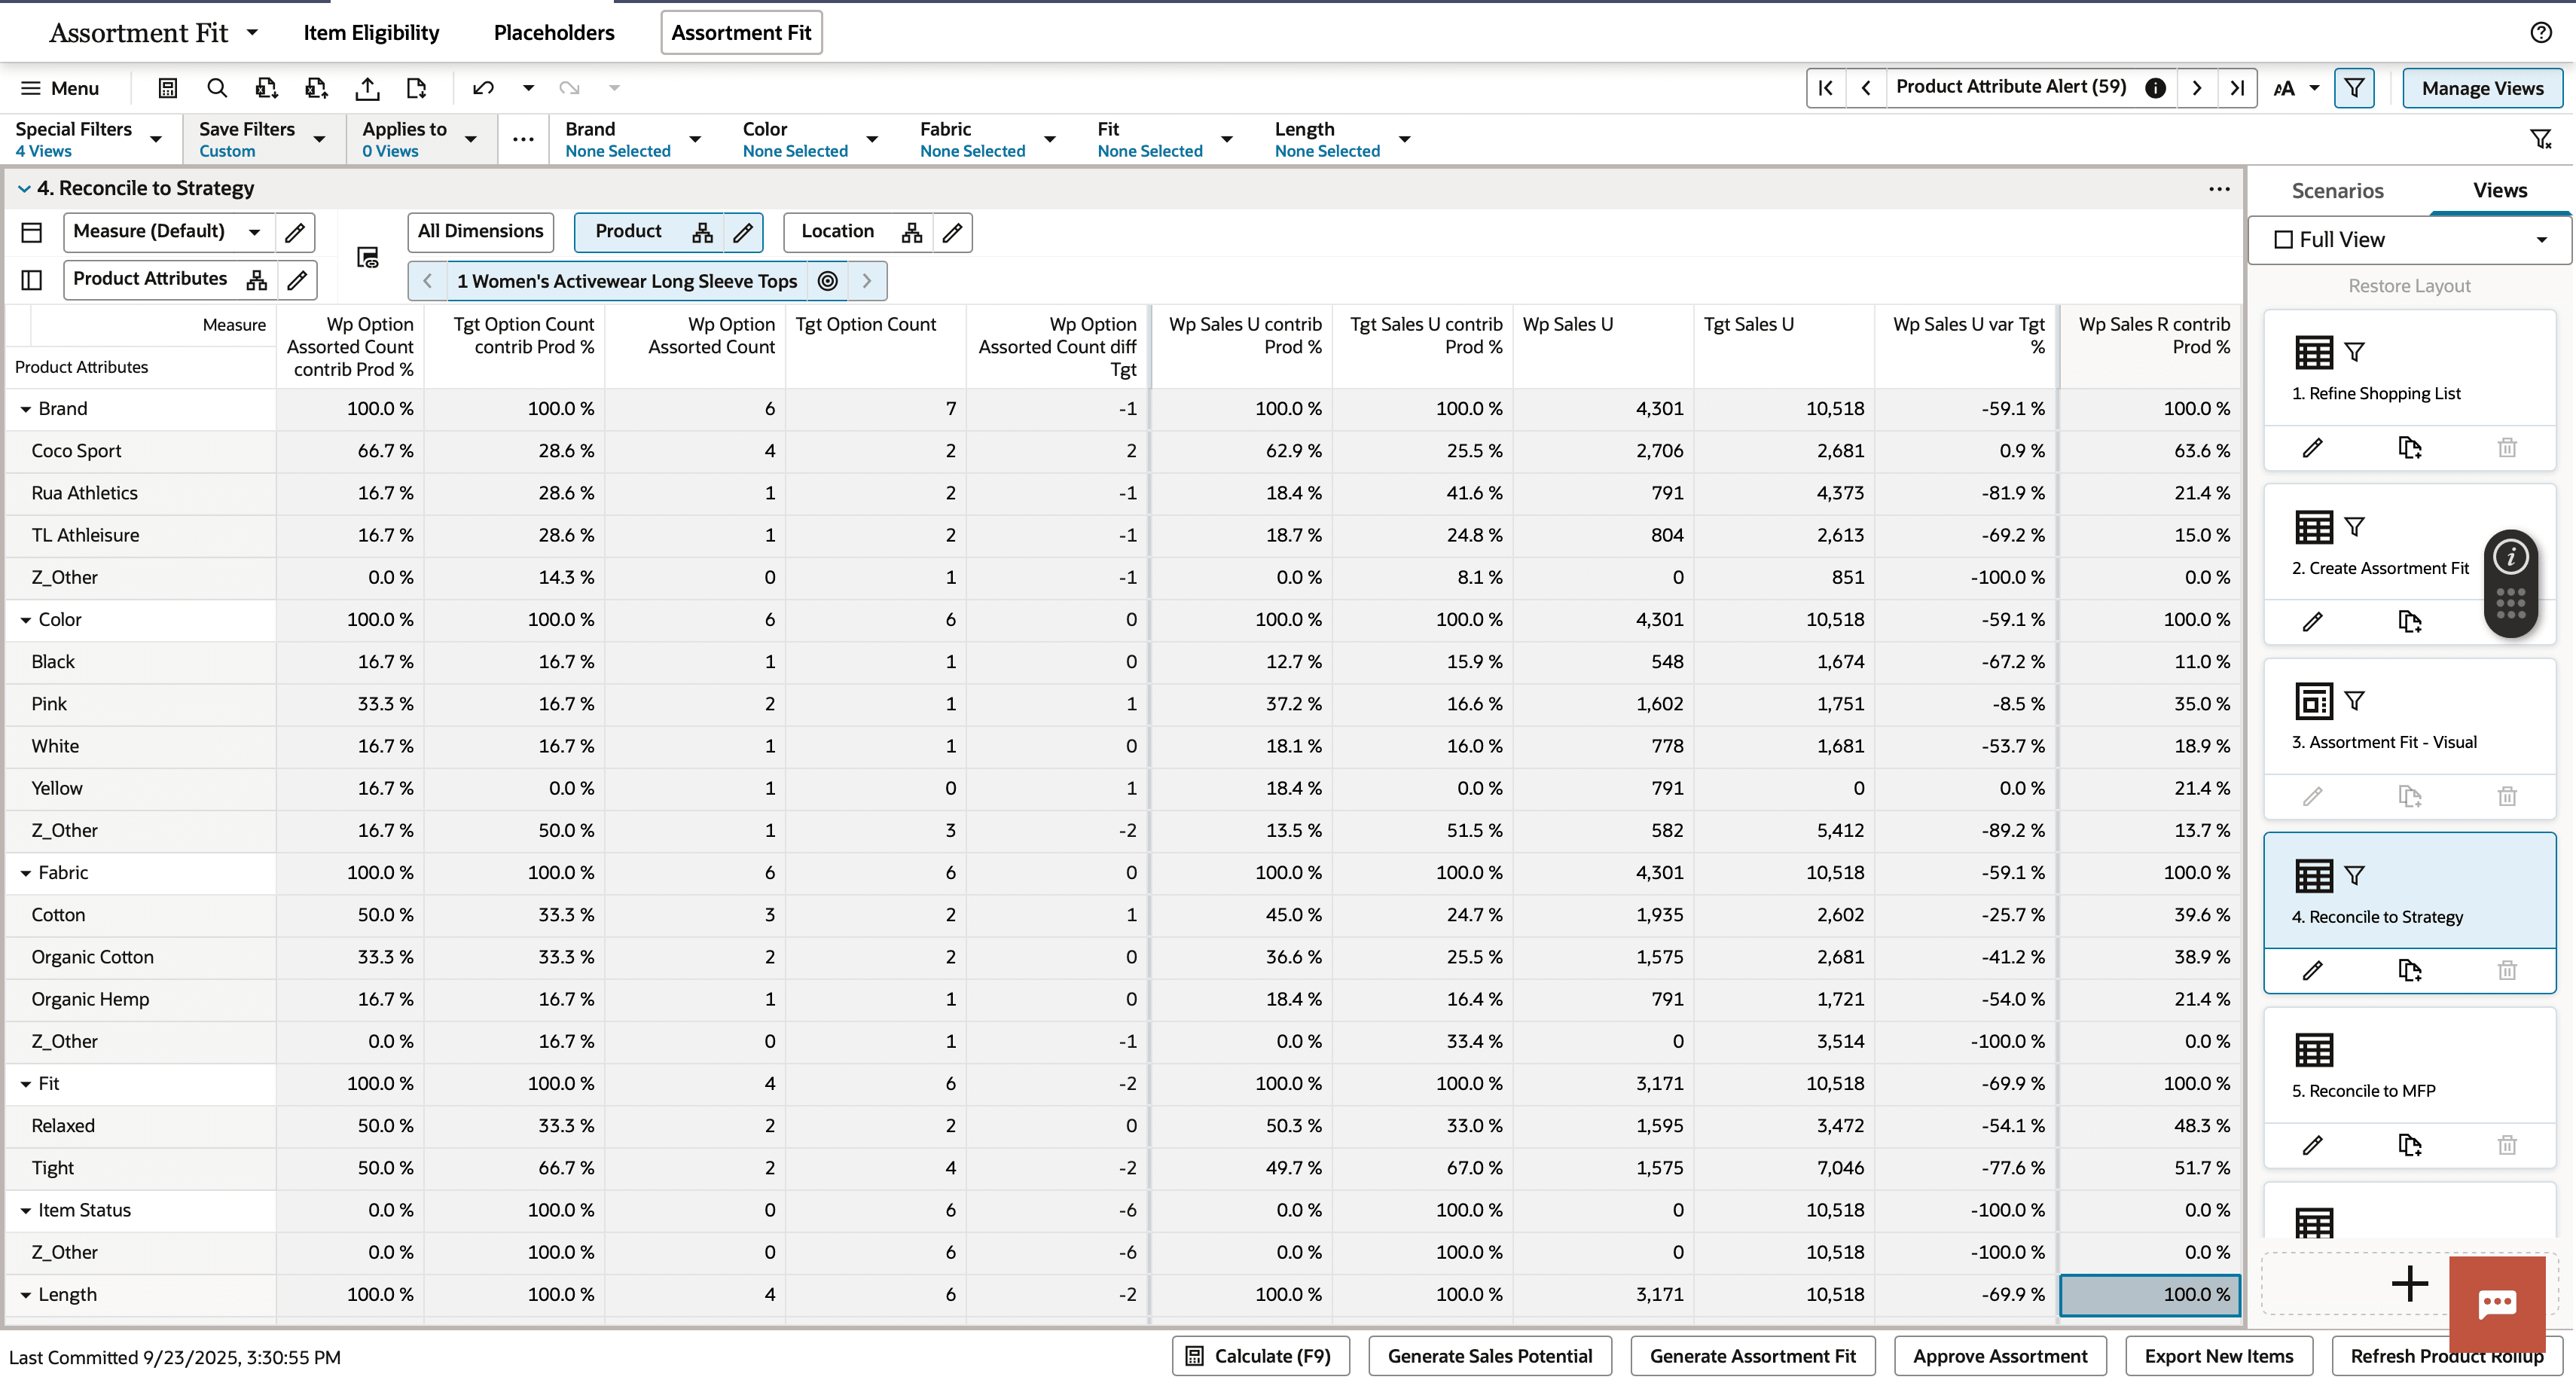Open the red chat bubble icon

pos(2496,1302)
